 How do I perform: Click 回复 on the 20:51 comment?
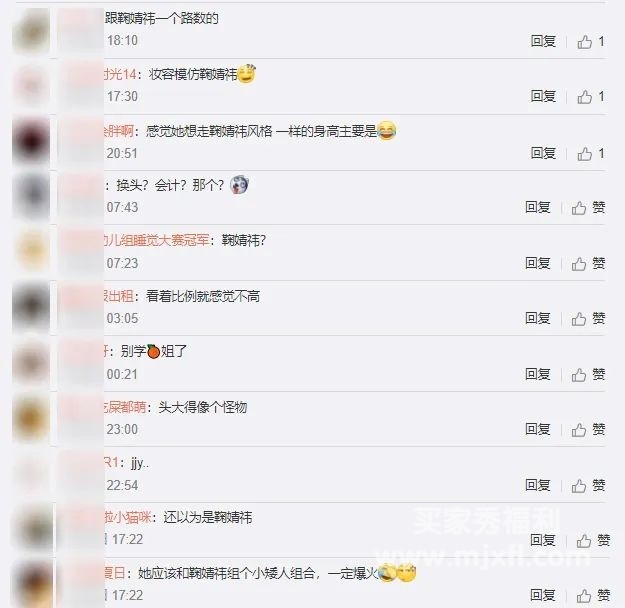(543, 153)
